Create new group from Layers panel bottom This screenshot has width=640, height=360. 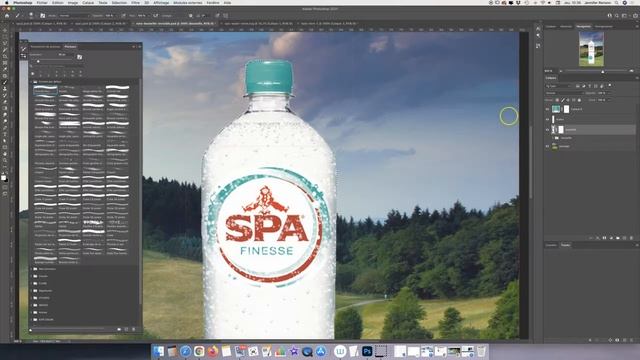click(618, 238)
